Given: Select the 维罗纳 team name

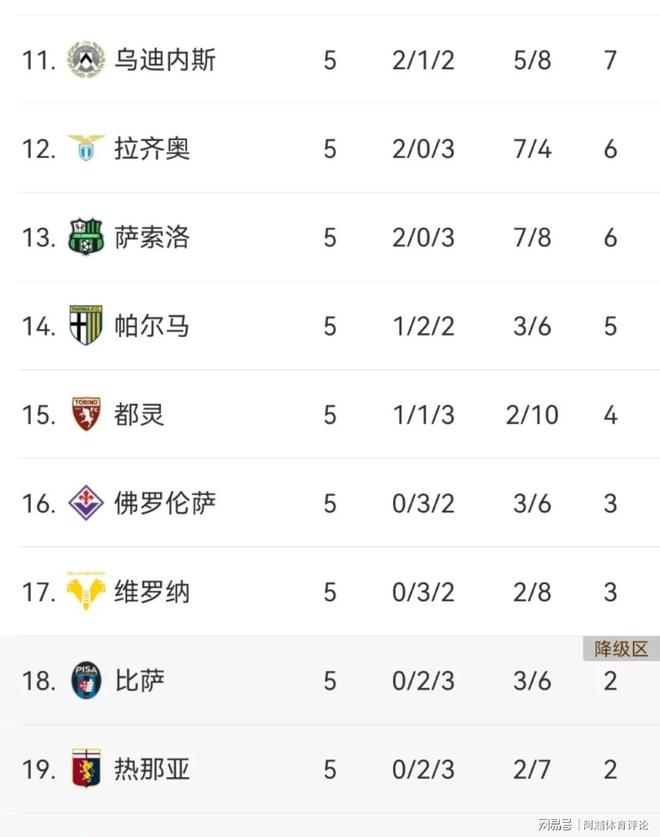Looking at the screenshot, I should click(152, 592).
